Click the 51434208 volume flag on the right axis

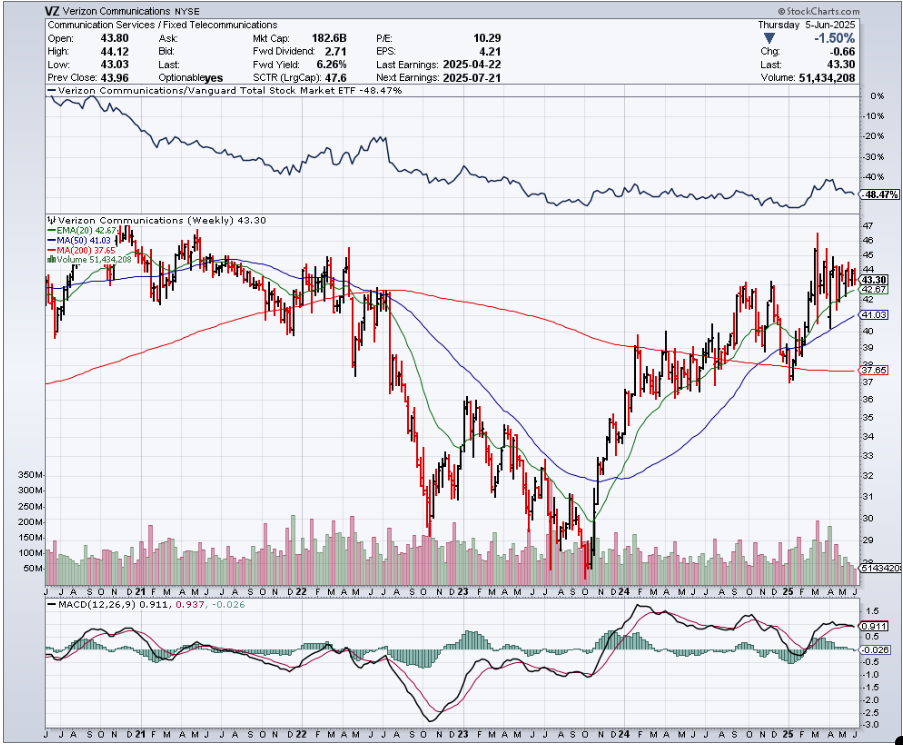[x=880, y=568]
